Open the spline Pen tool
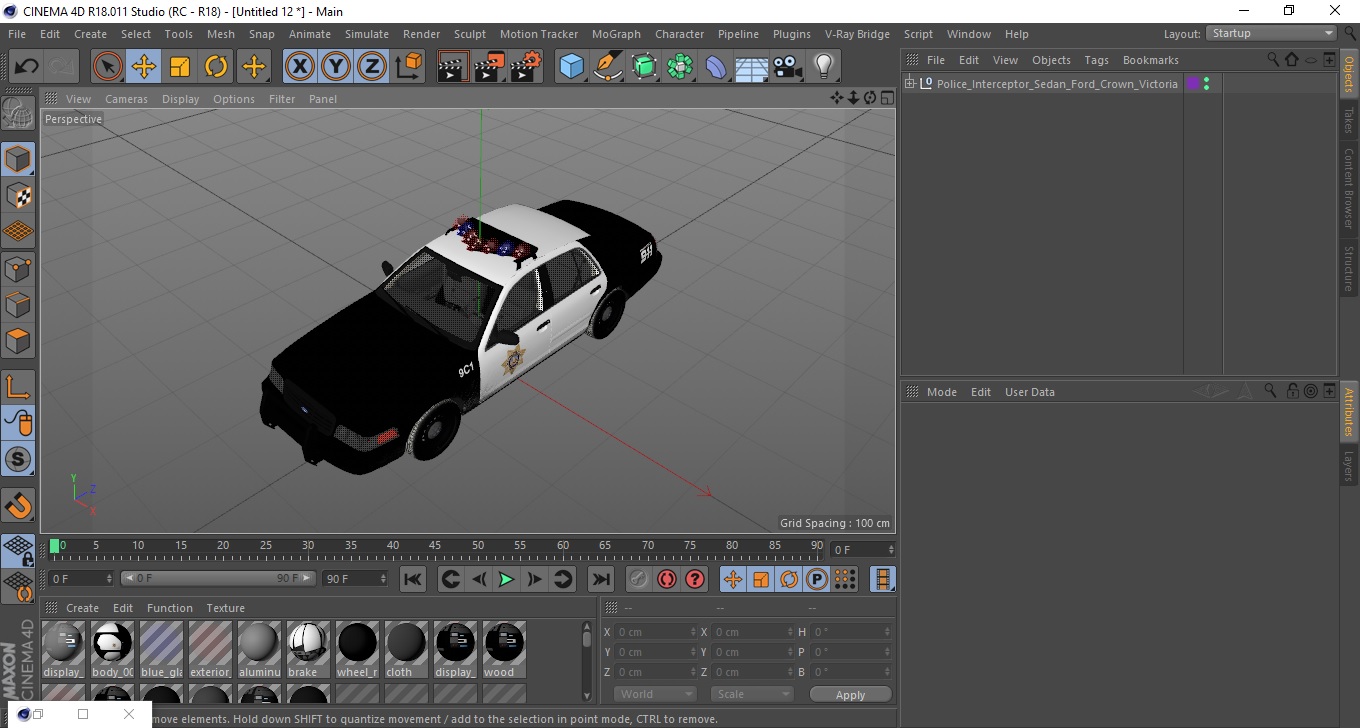The width and height of the screenshot is (1360, 728). [608, 67]
